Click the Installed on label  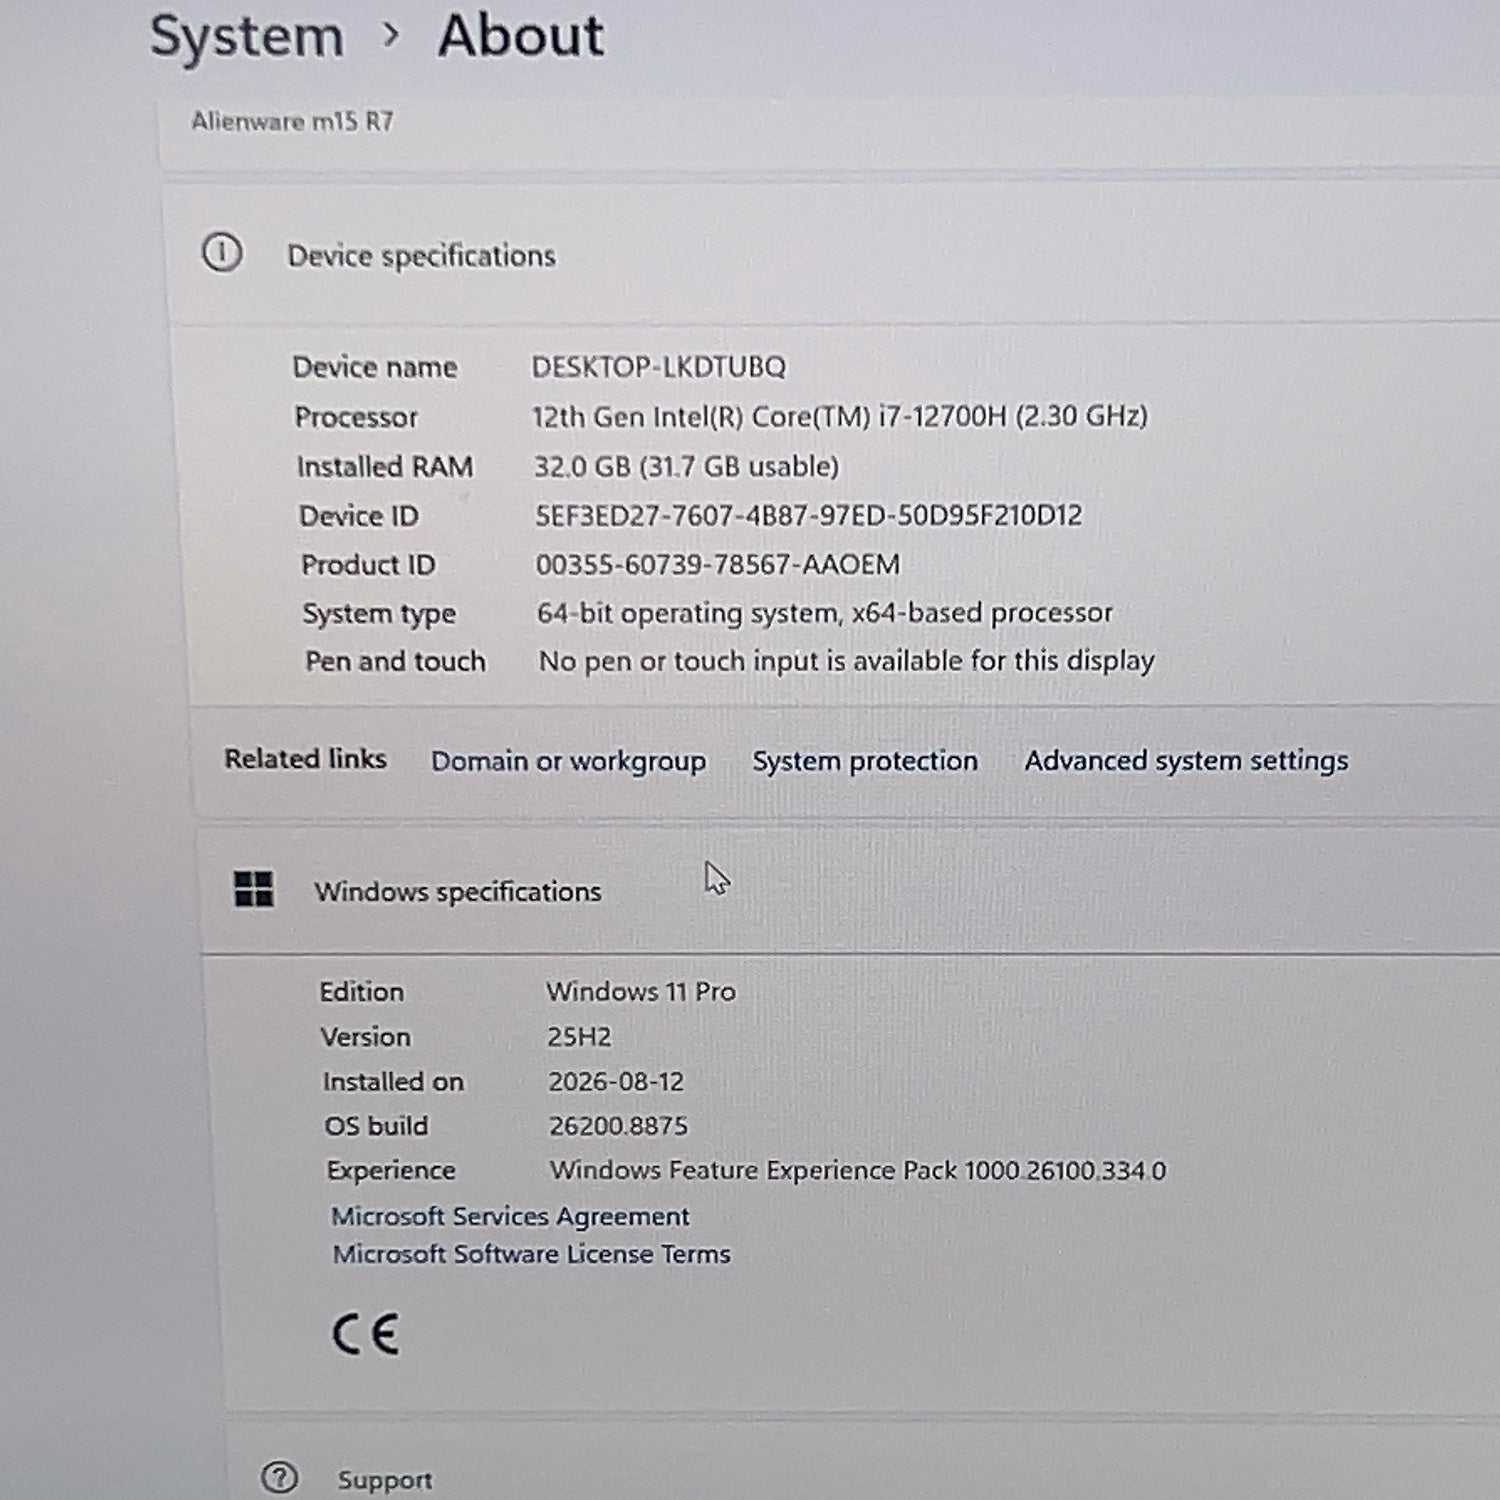click(x=393, y=1081)
